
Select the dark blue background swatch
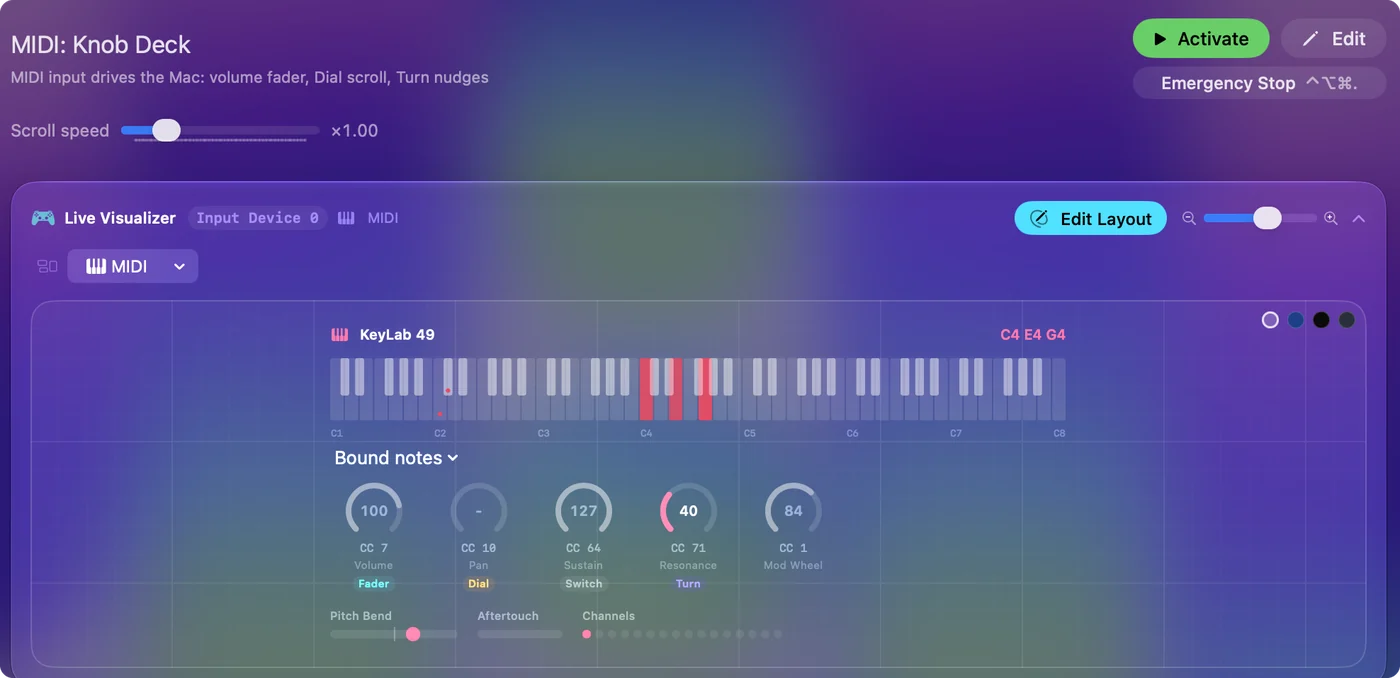click(1296, 320)
